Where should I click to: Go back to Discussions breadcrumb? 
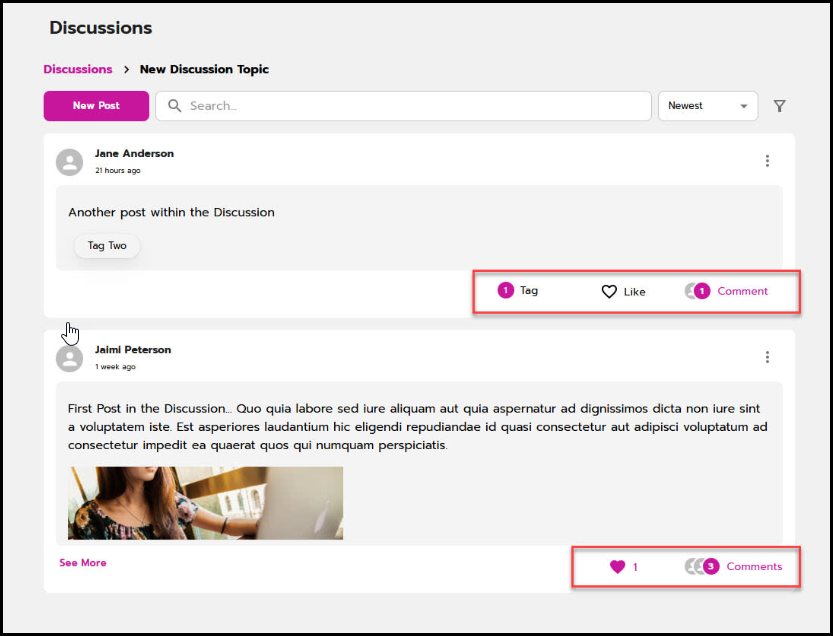point(78,69)
